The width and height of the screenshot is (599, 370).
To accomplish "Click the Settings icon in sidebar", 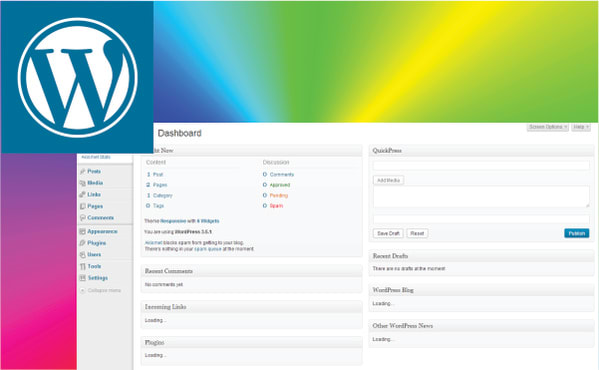I will [x=82, y=278].
